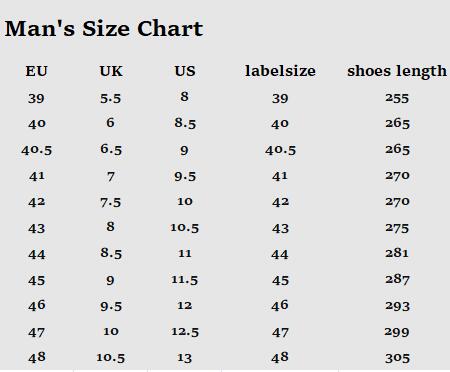450x372 pixels.
Task: Select US size 12 cell
Action: pos(185,306)
